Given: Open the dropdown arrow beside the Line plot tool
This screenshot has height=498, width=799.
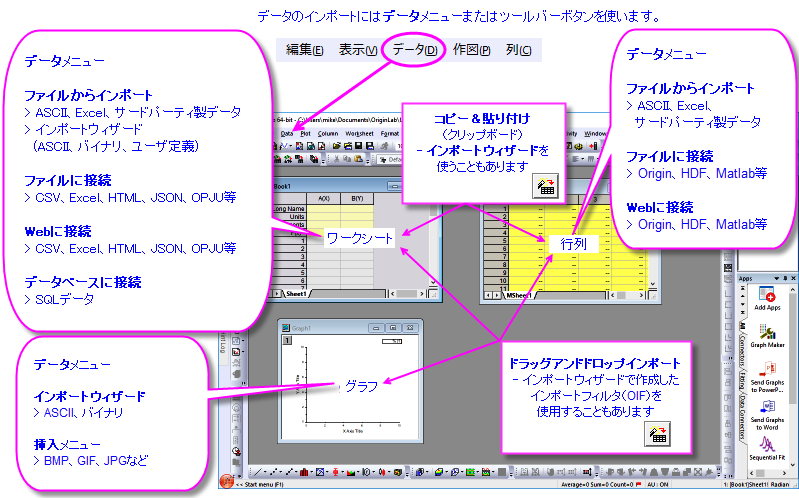Looking at the screenshot, I should 265,472.
